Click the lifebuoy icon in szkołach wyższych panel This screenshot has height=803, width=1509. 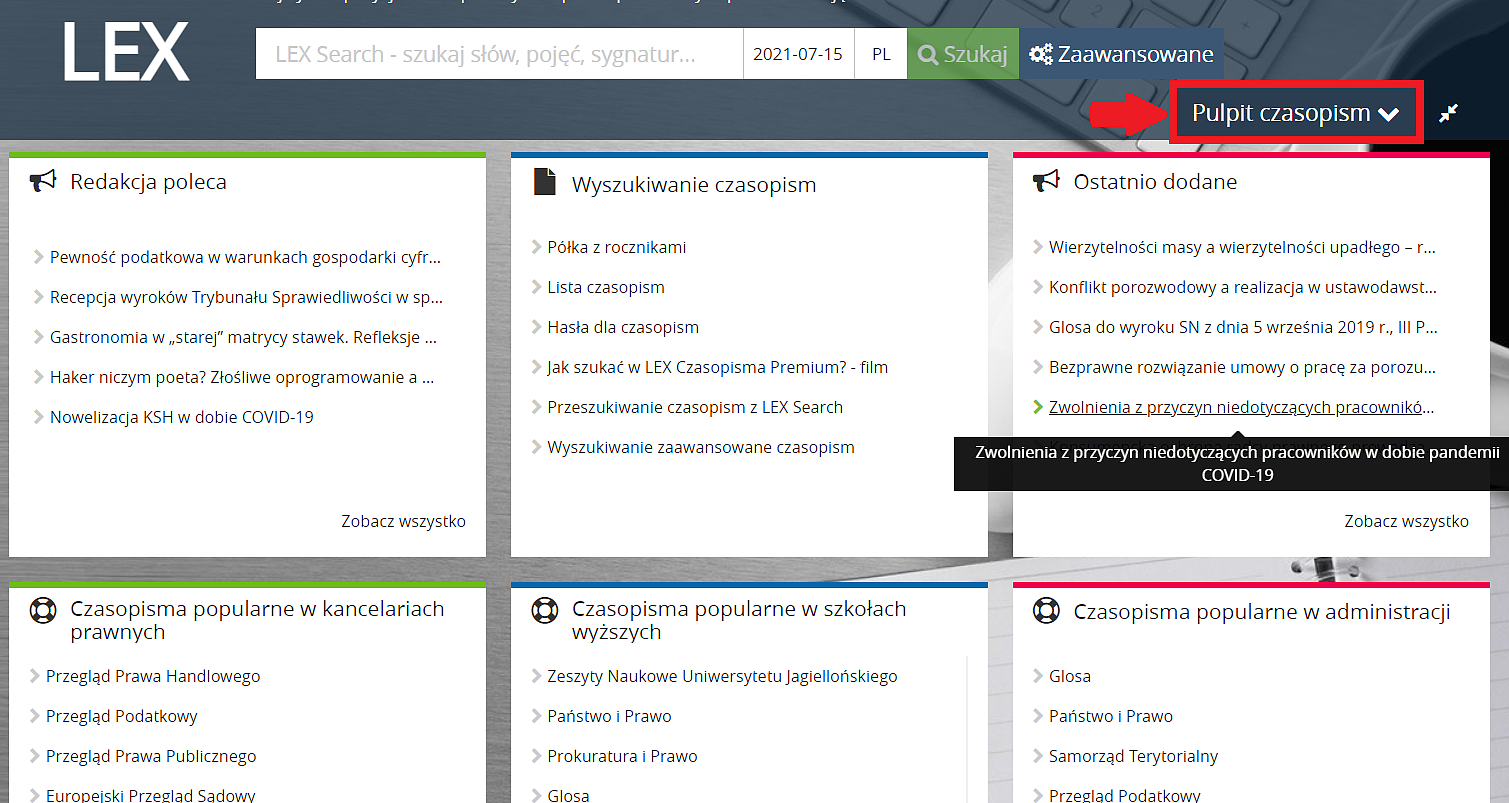coord(544,610)
